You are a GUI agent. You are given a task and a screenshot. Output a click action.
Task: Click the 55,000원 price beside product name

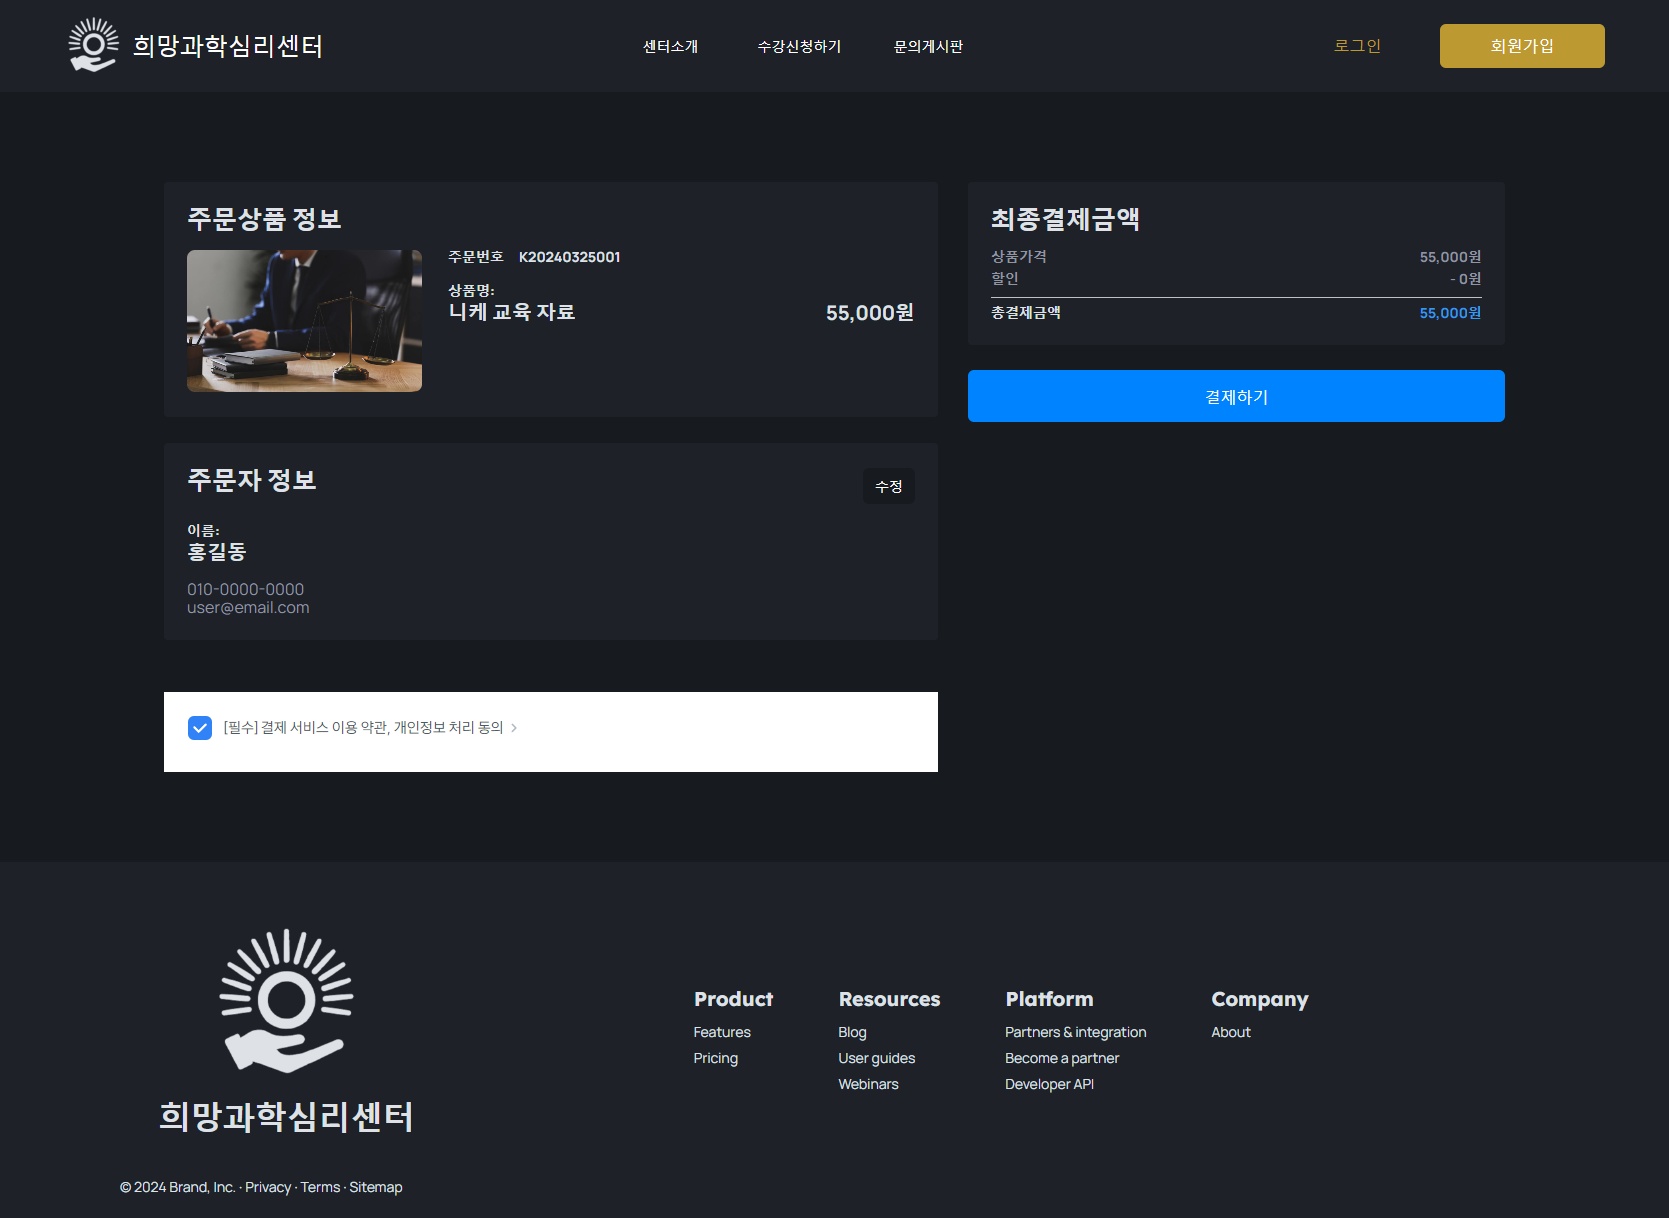point(869,313)
